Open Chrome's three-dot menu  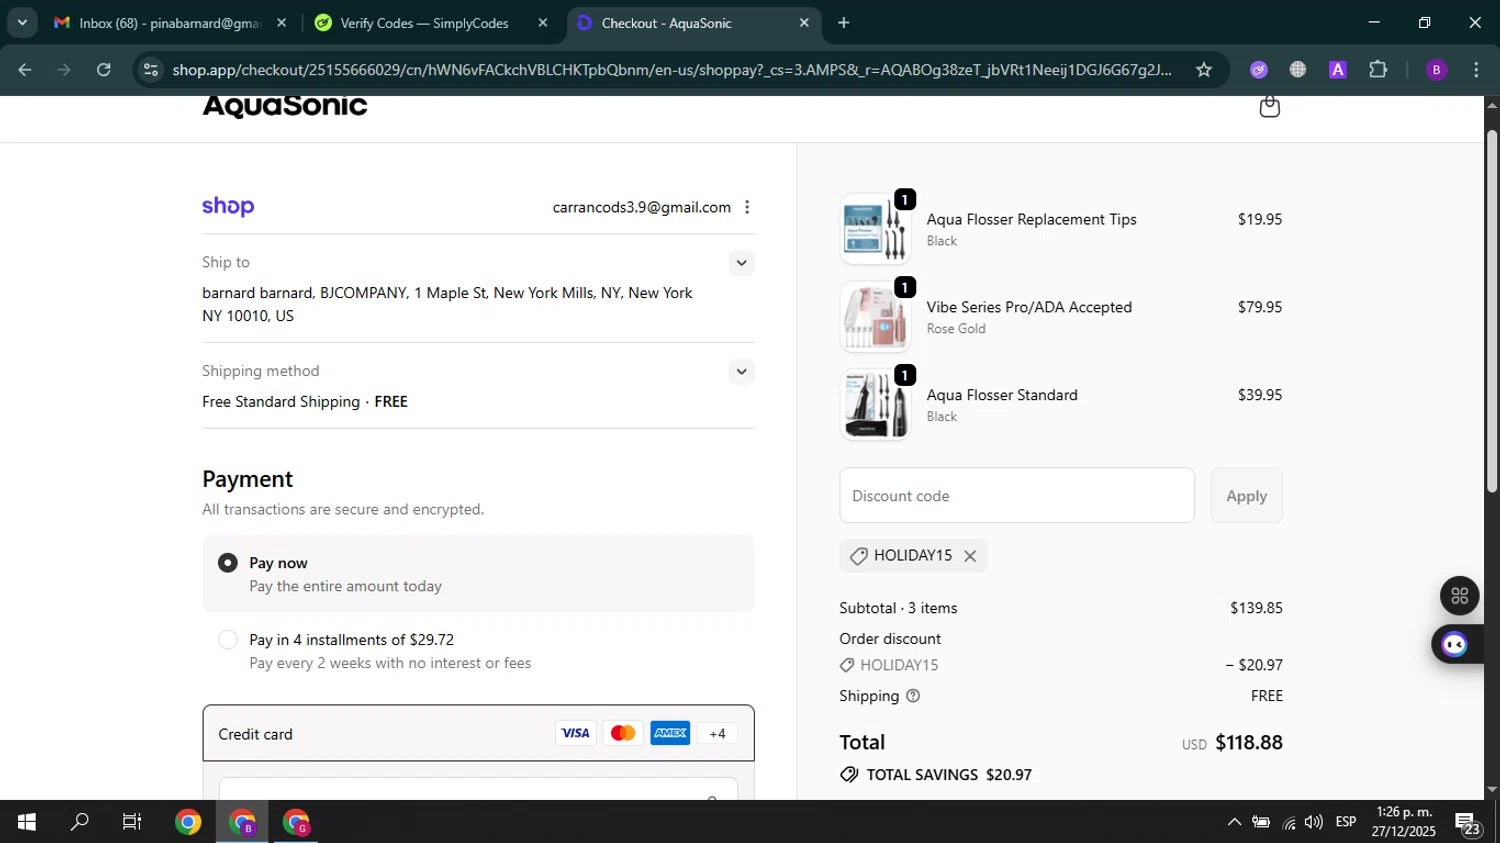pyautogui.click(x=1476, y=69)
